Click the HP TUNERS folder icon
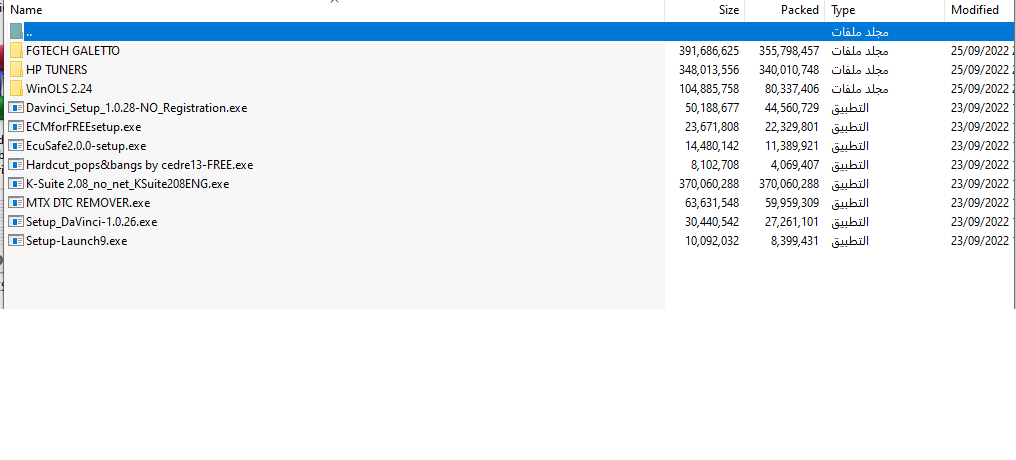Image resolution: width=1016 pixels, height=460 pixels. [16, 70]
